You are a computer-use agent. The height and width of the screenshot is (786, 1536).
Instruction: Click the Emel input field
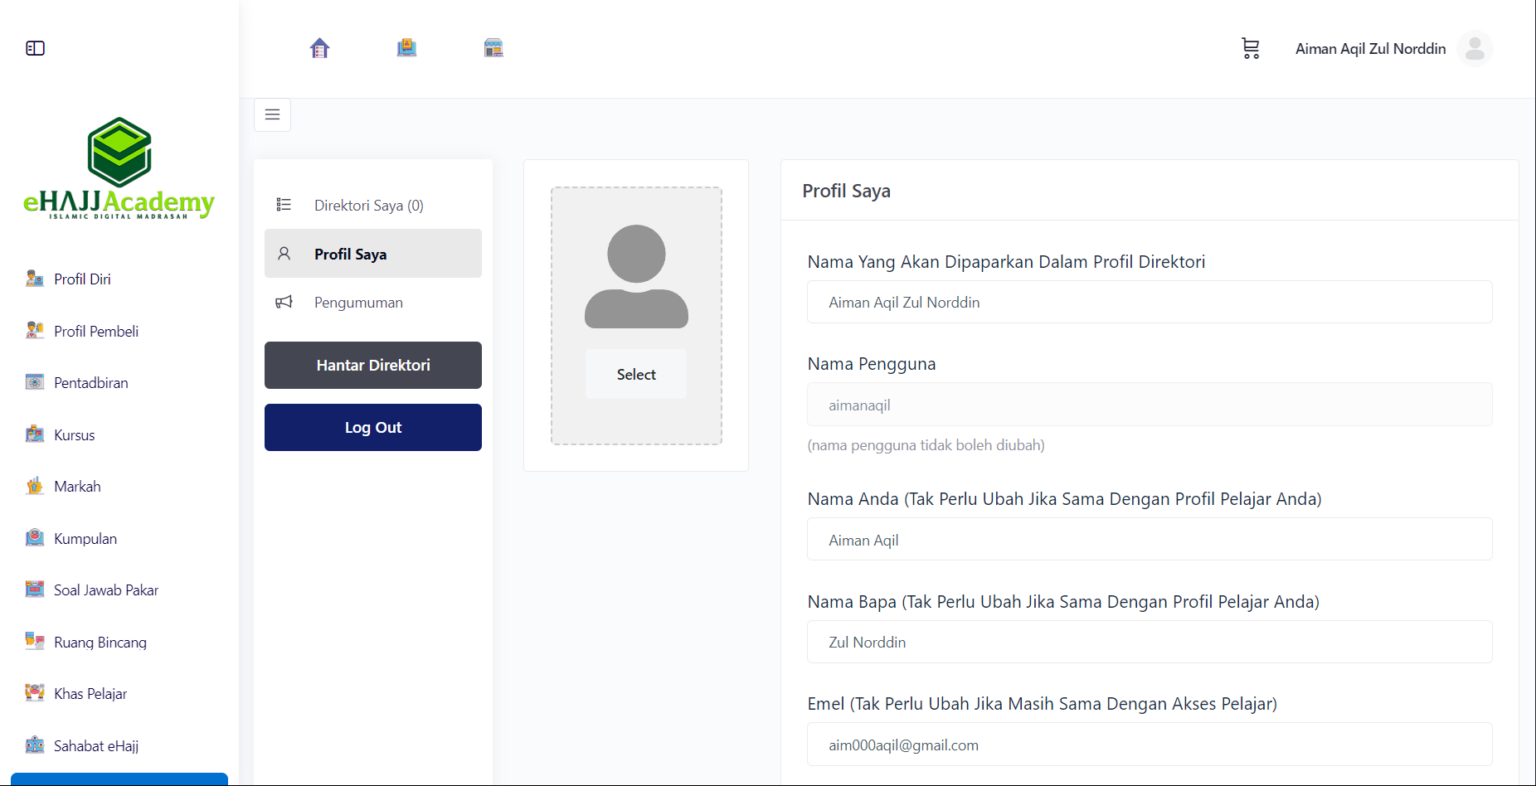tap(1149, 745)
